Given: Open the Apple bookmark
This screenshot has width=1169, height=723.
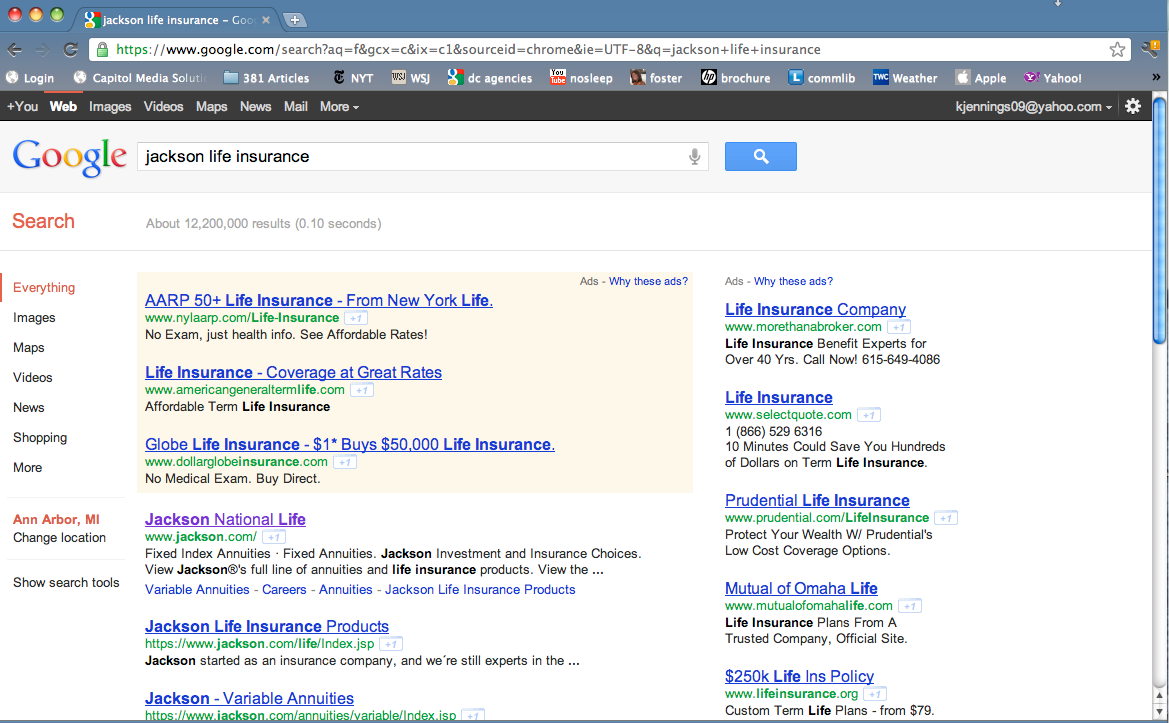Looking at the screenshot, I should pos(980,78).
